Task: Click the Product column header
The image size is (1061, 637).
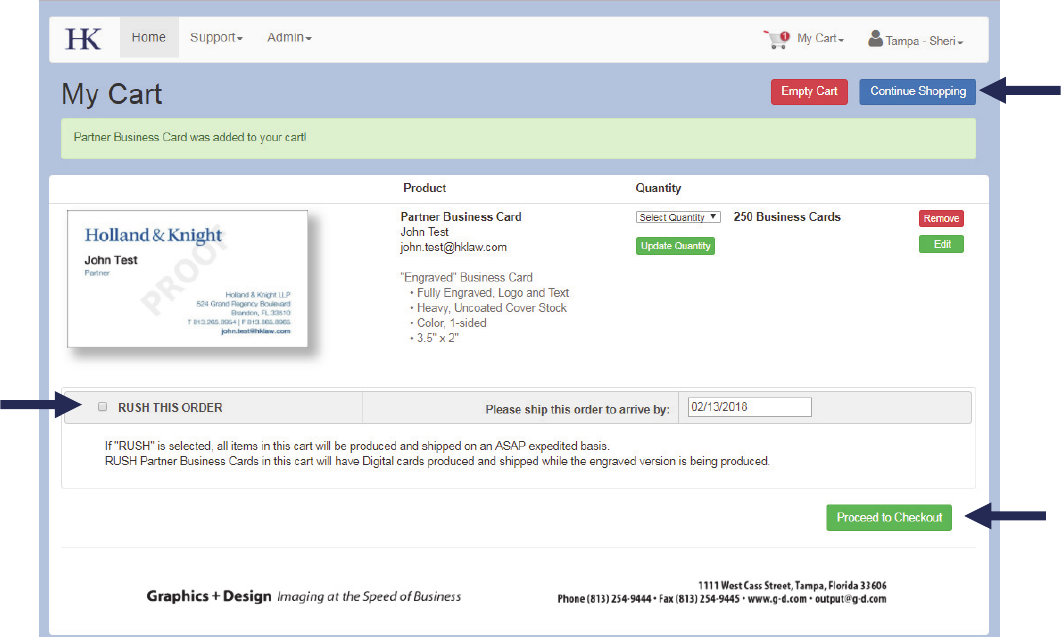Action: point(424,188)
